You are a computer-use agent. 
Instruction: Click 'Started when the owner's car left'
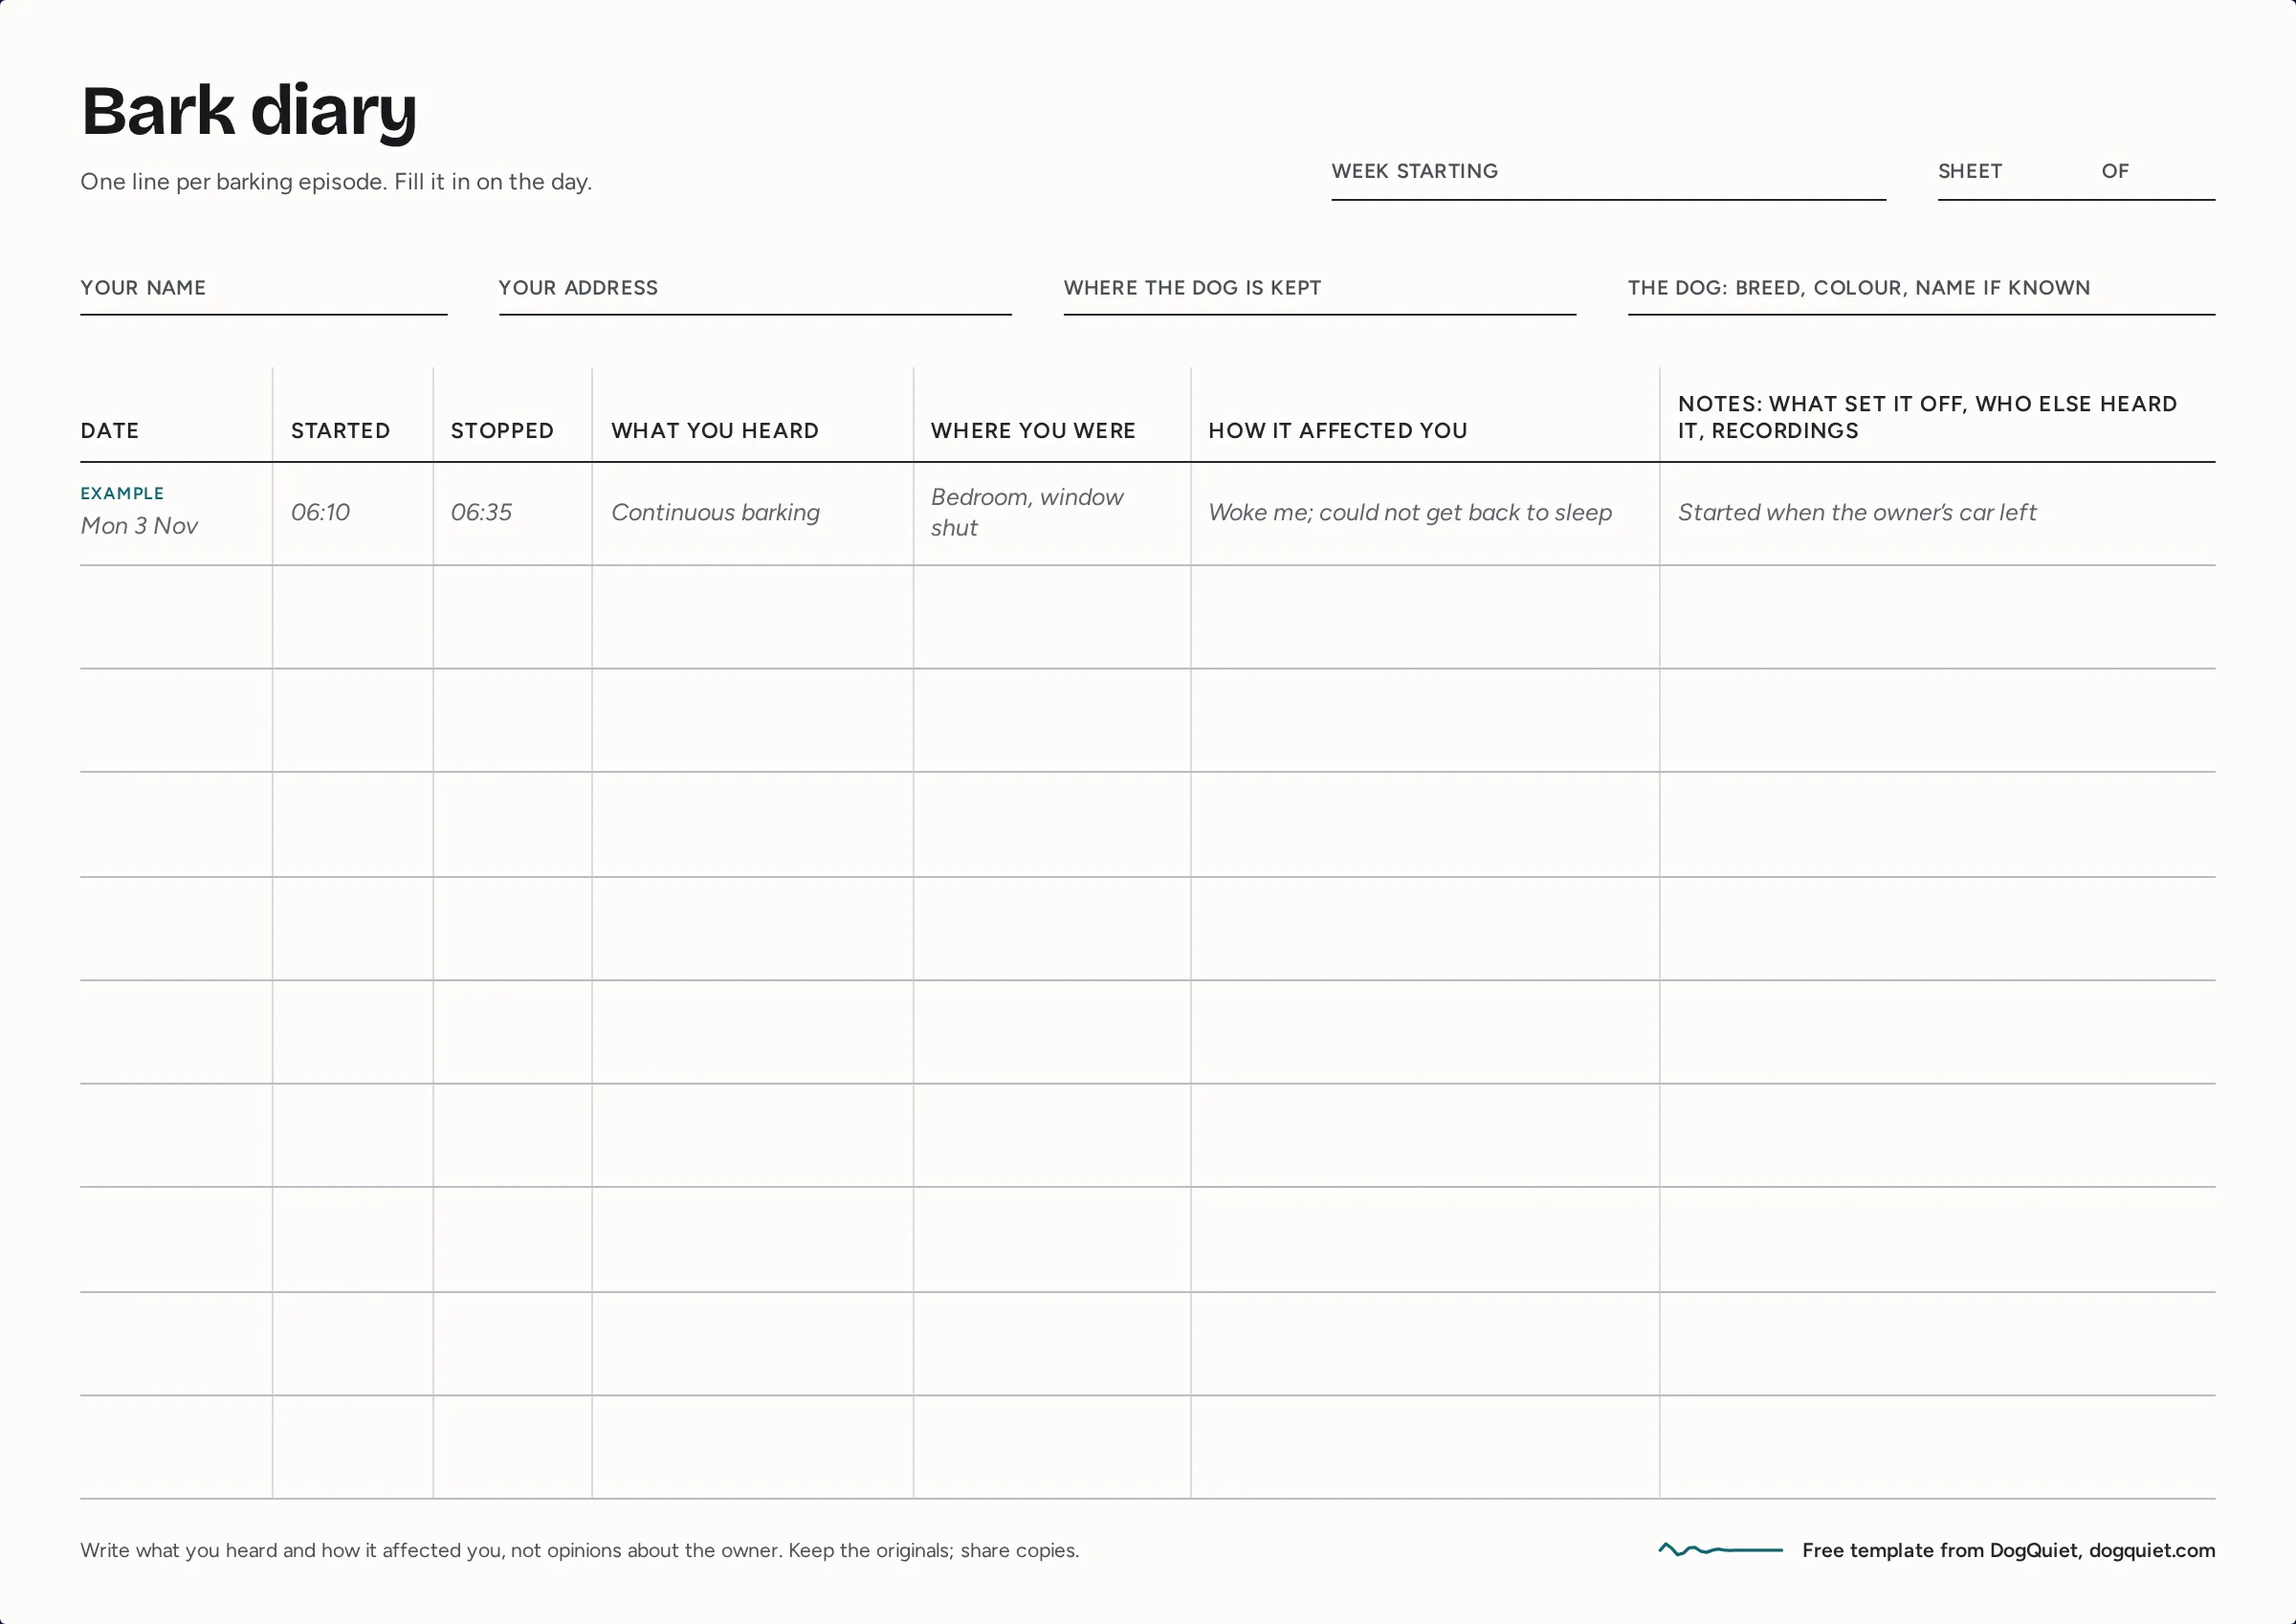pyautogui.click(x=1857, y=512)
